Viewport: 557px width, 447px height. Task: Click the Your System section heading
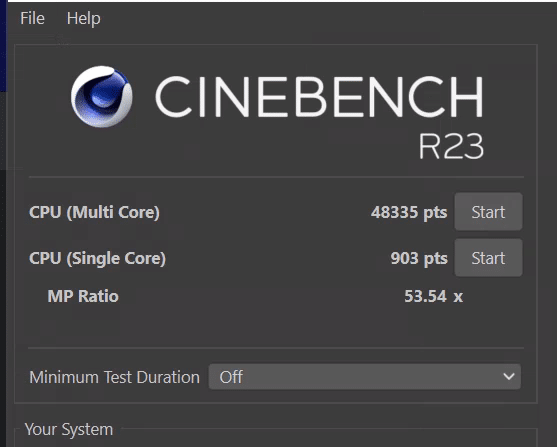pyautogui.click(x=69, y=429)
